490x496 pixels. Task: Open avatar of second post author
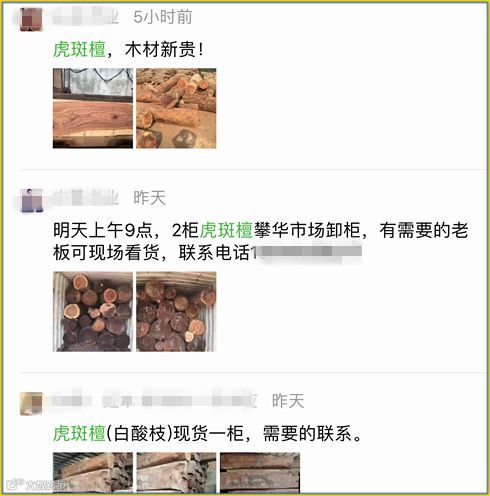pos(32,200)
